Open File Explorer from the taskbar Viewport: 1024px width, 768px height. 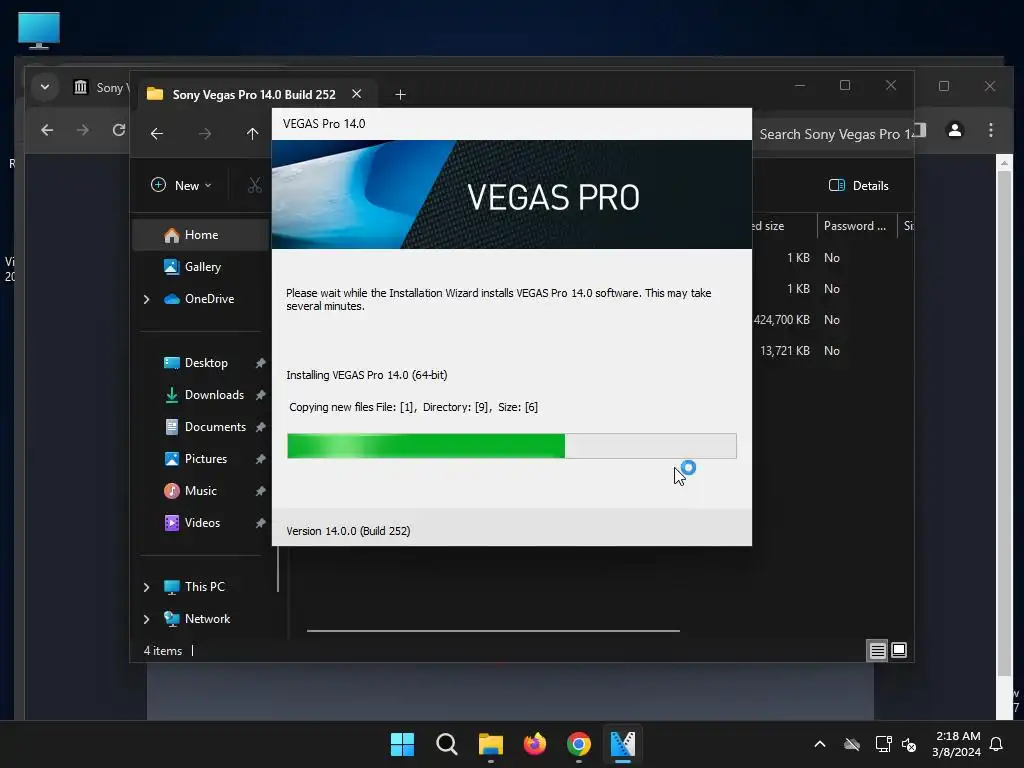click(x=490, y=744)
